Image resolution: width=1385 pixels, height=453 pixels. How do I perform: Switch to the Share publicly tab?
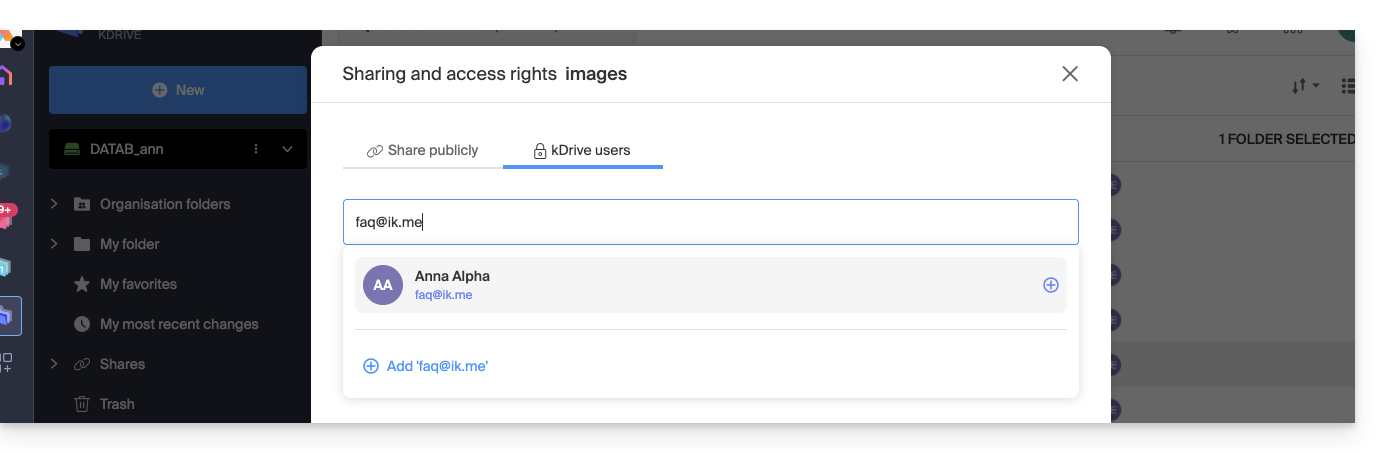click(x=422, y=151)
